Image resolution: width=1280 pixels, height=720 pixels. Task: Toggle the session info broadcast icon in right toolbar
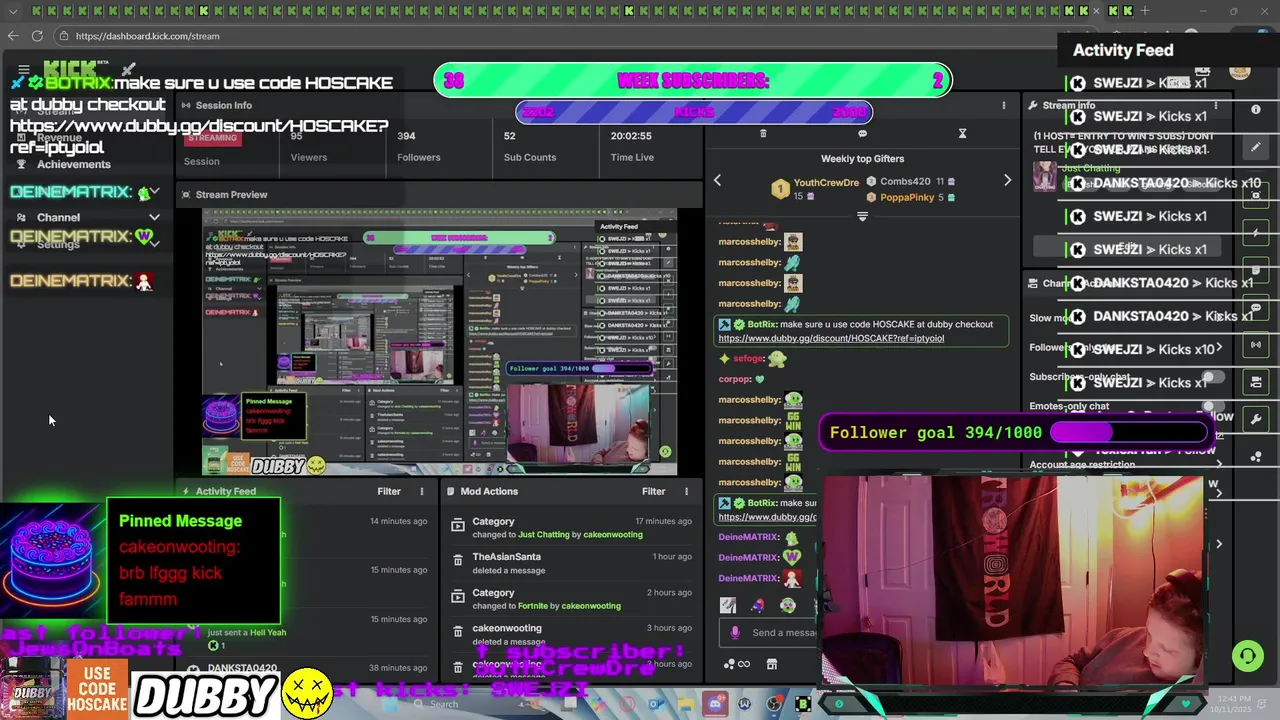1256,345
